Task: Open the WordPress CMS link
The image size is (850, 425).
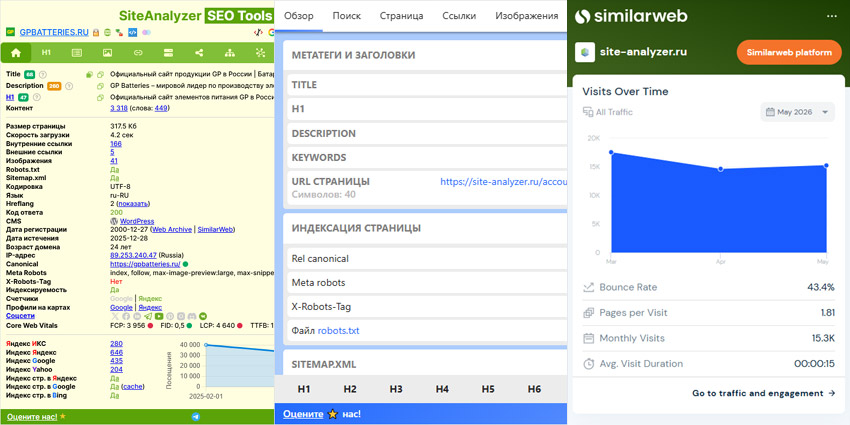Action: [x=137, y=221]
